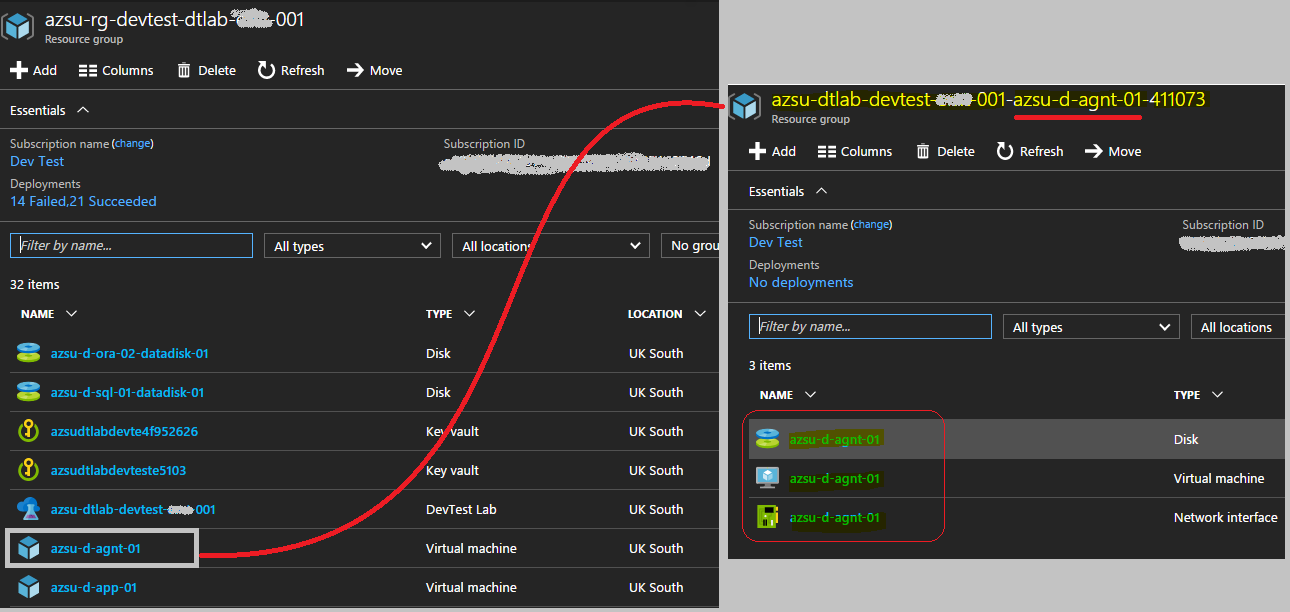The width and height of the screenshot is (1290, 612).
Task: Delete the resource group in left window
Action: [x=206, y=70]
